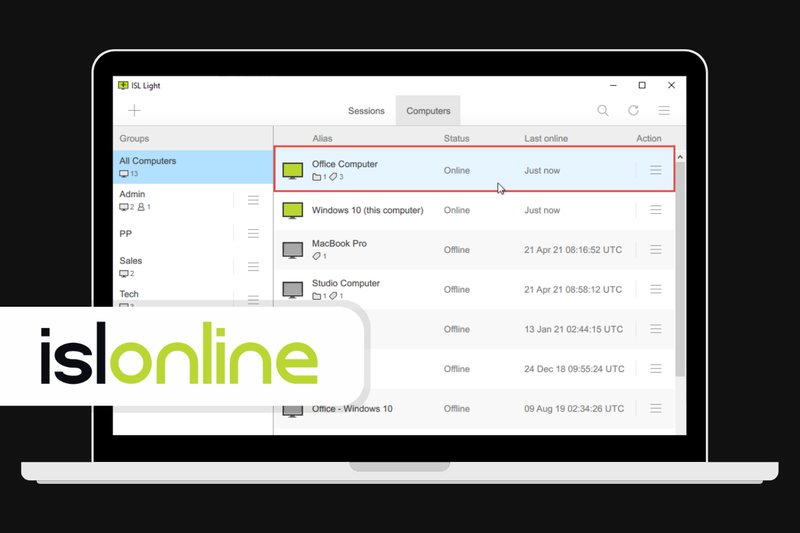Click the plus icon to add new

[x=134, y=110]
